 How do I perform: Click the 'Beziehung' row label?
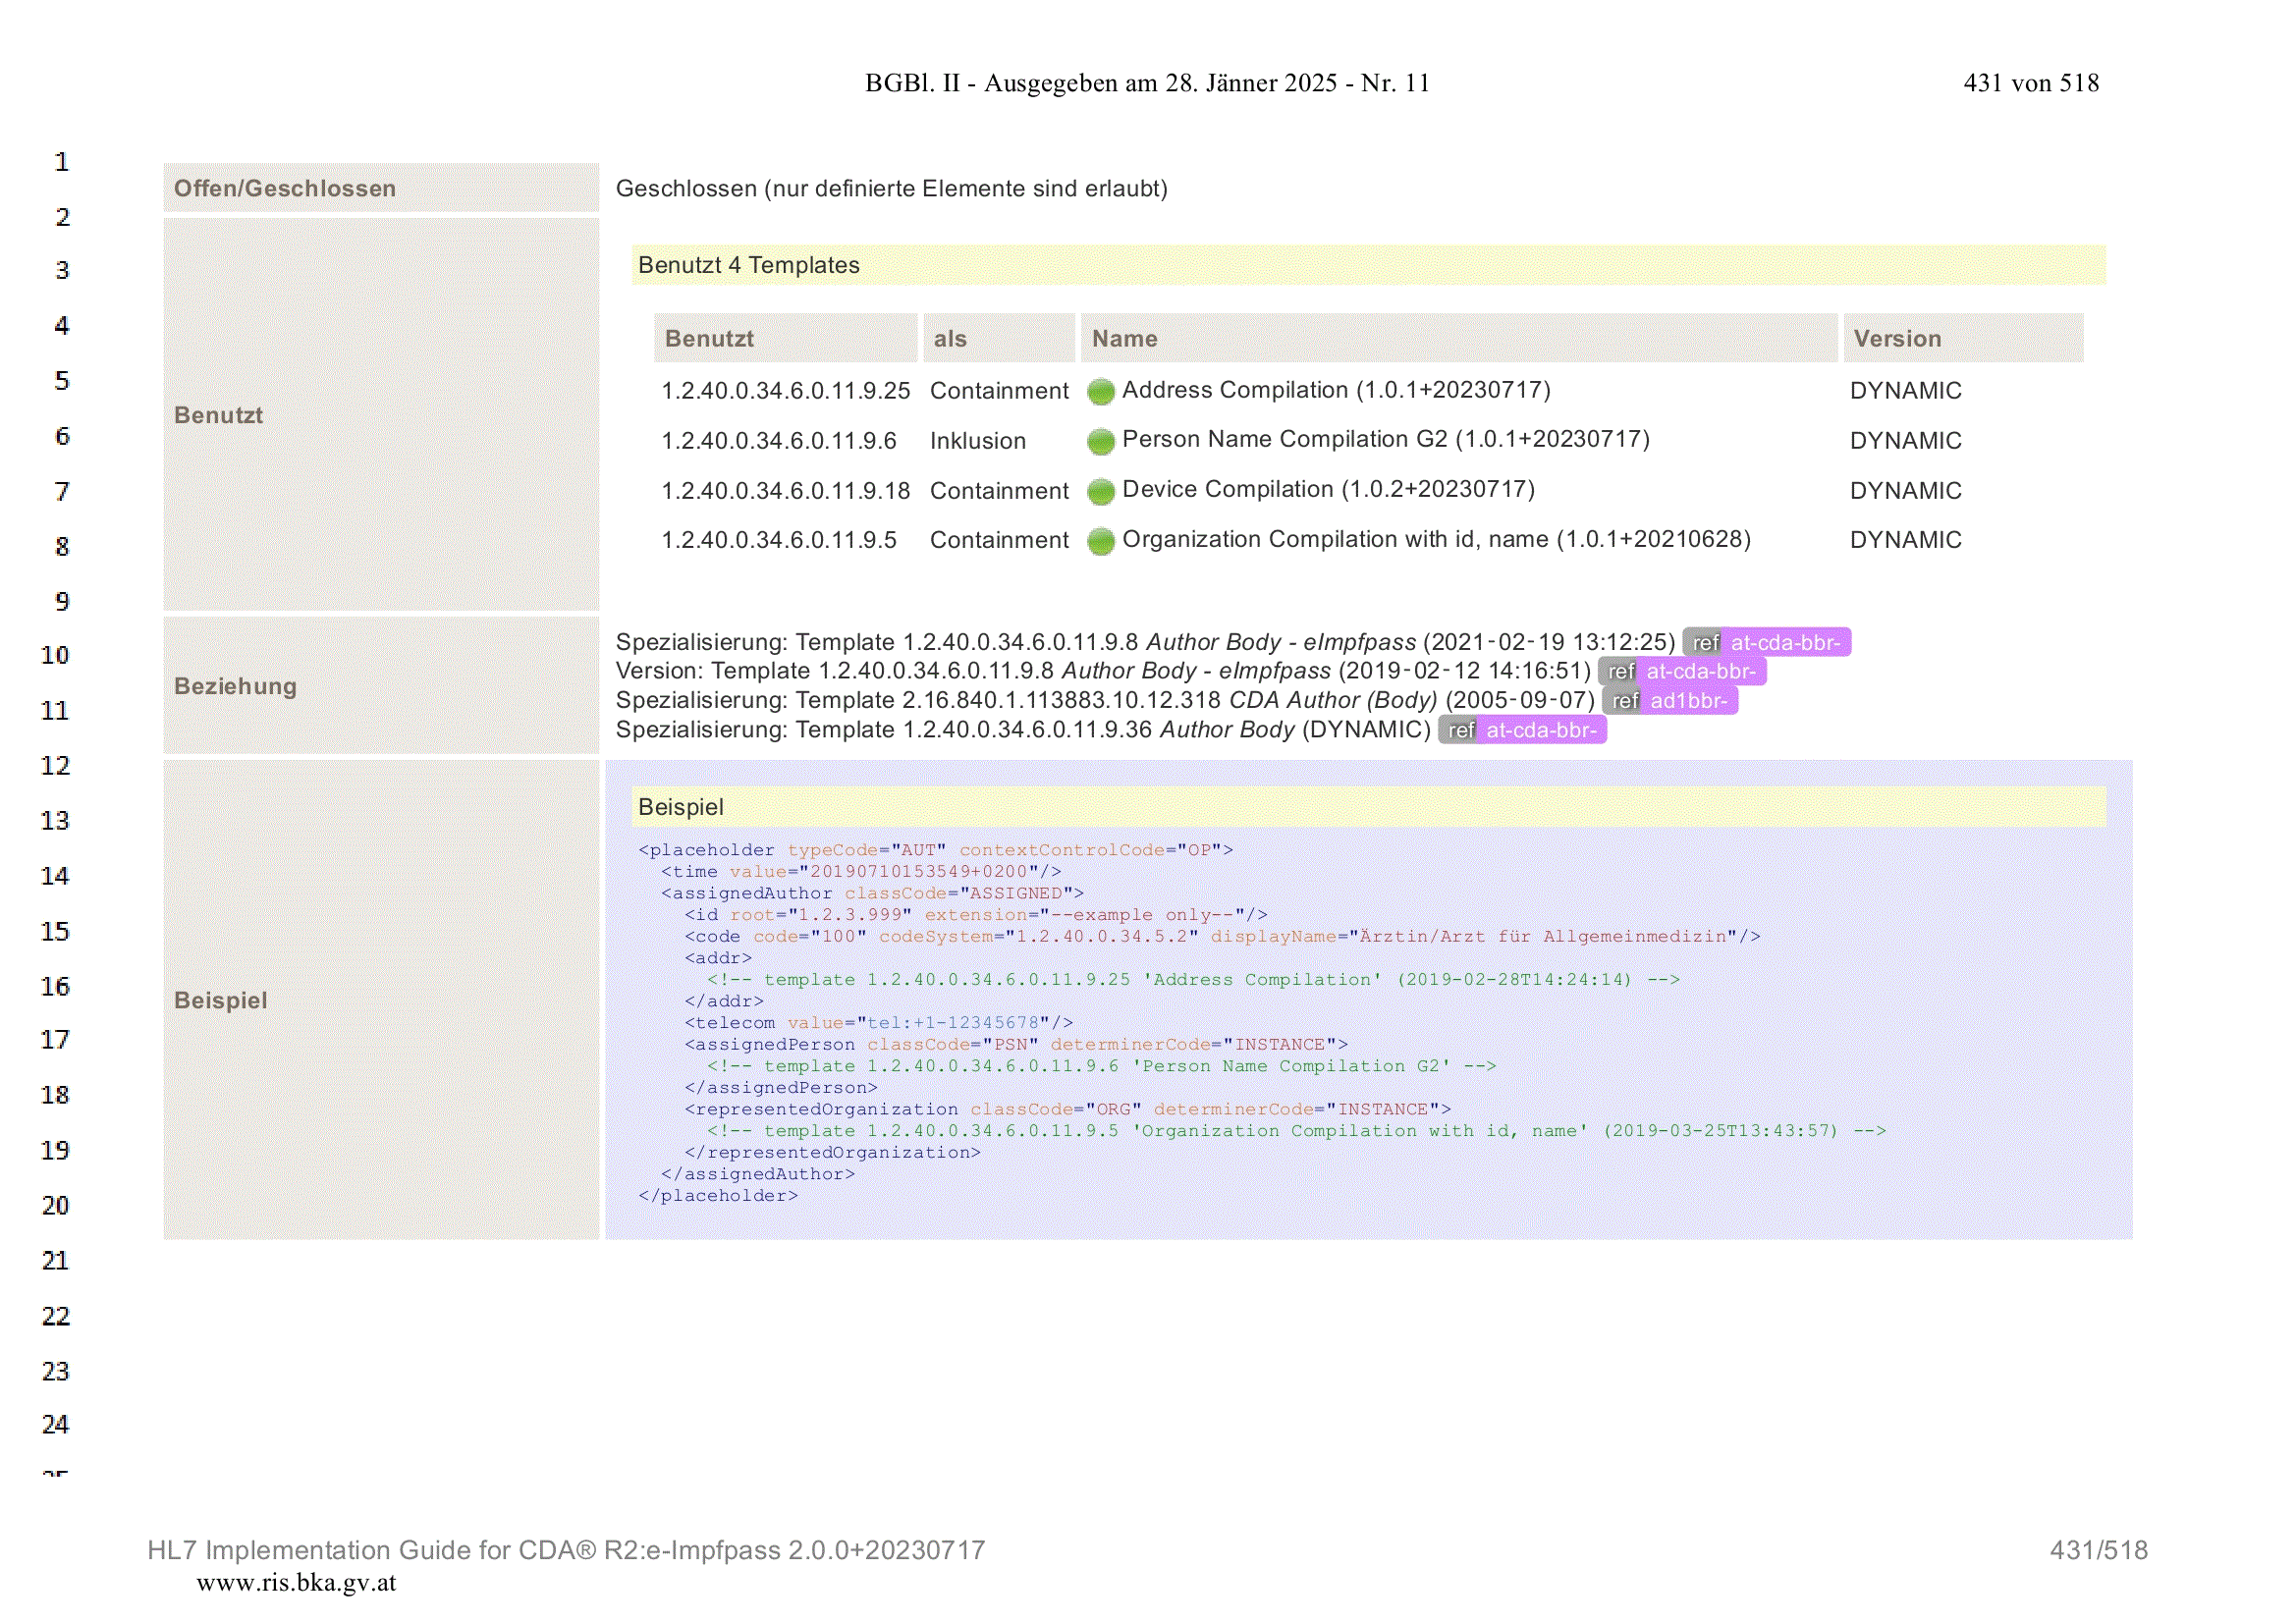pyautogui.click(x=235, y=686)
